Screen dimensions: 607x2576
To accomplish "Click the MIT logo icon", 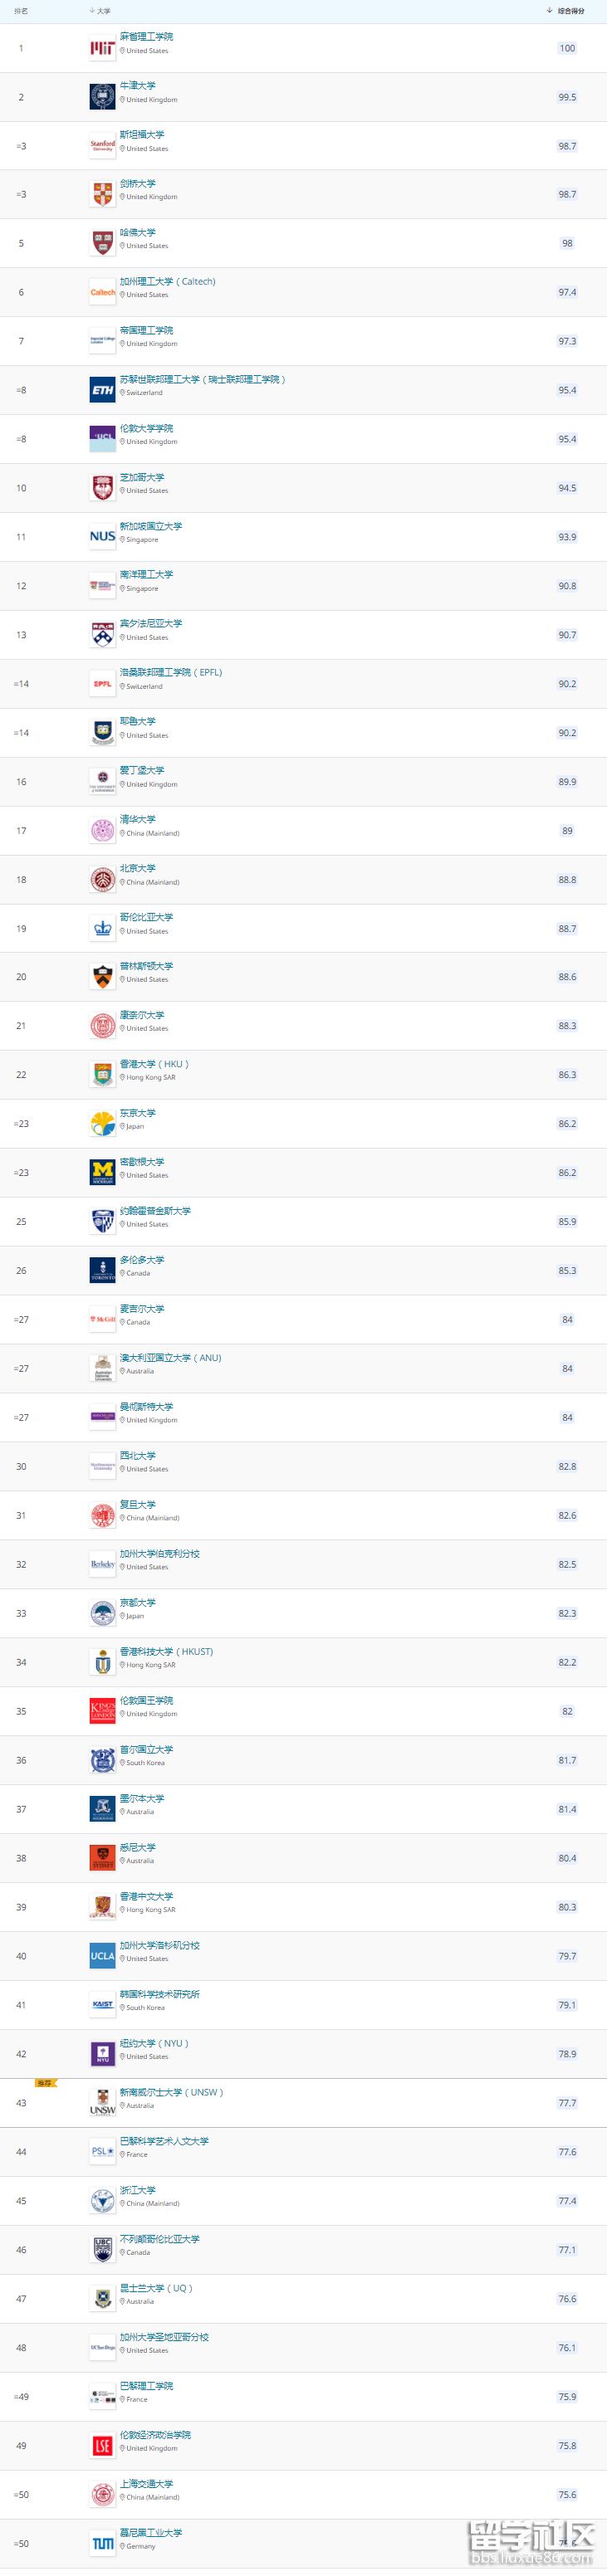I will point(102,48).
